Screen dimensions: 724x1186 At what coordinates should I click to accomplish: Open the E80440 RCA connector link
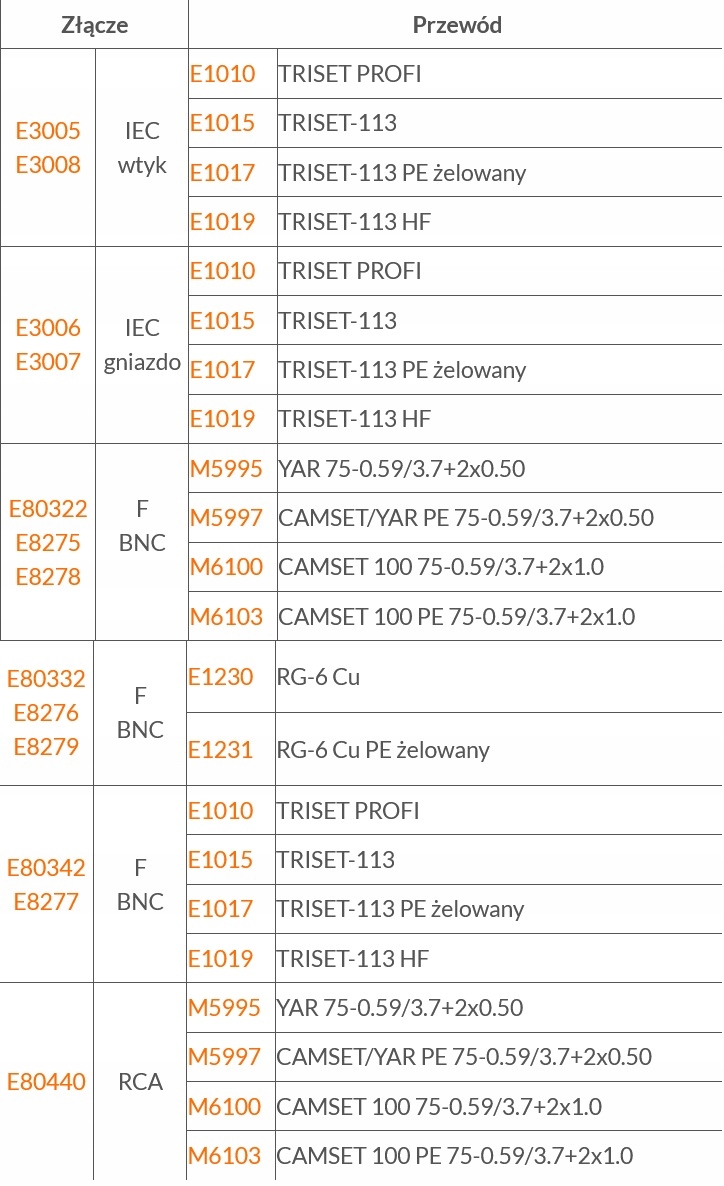(46, 1082)
